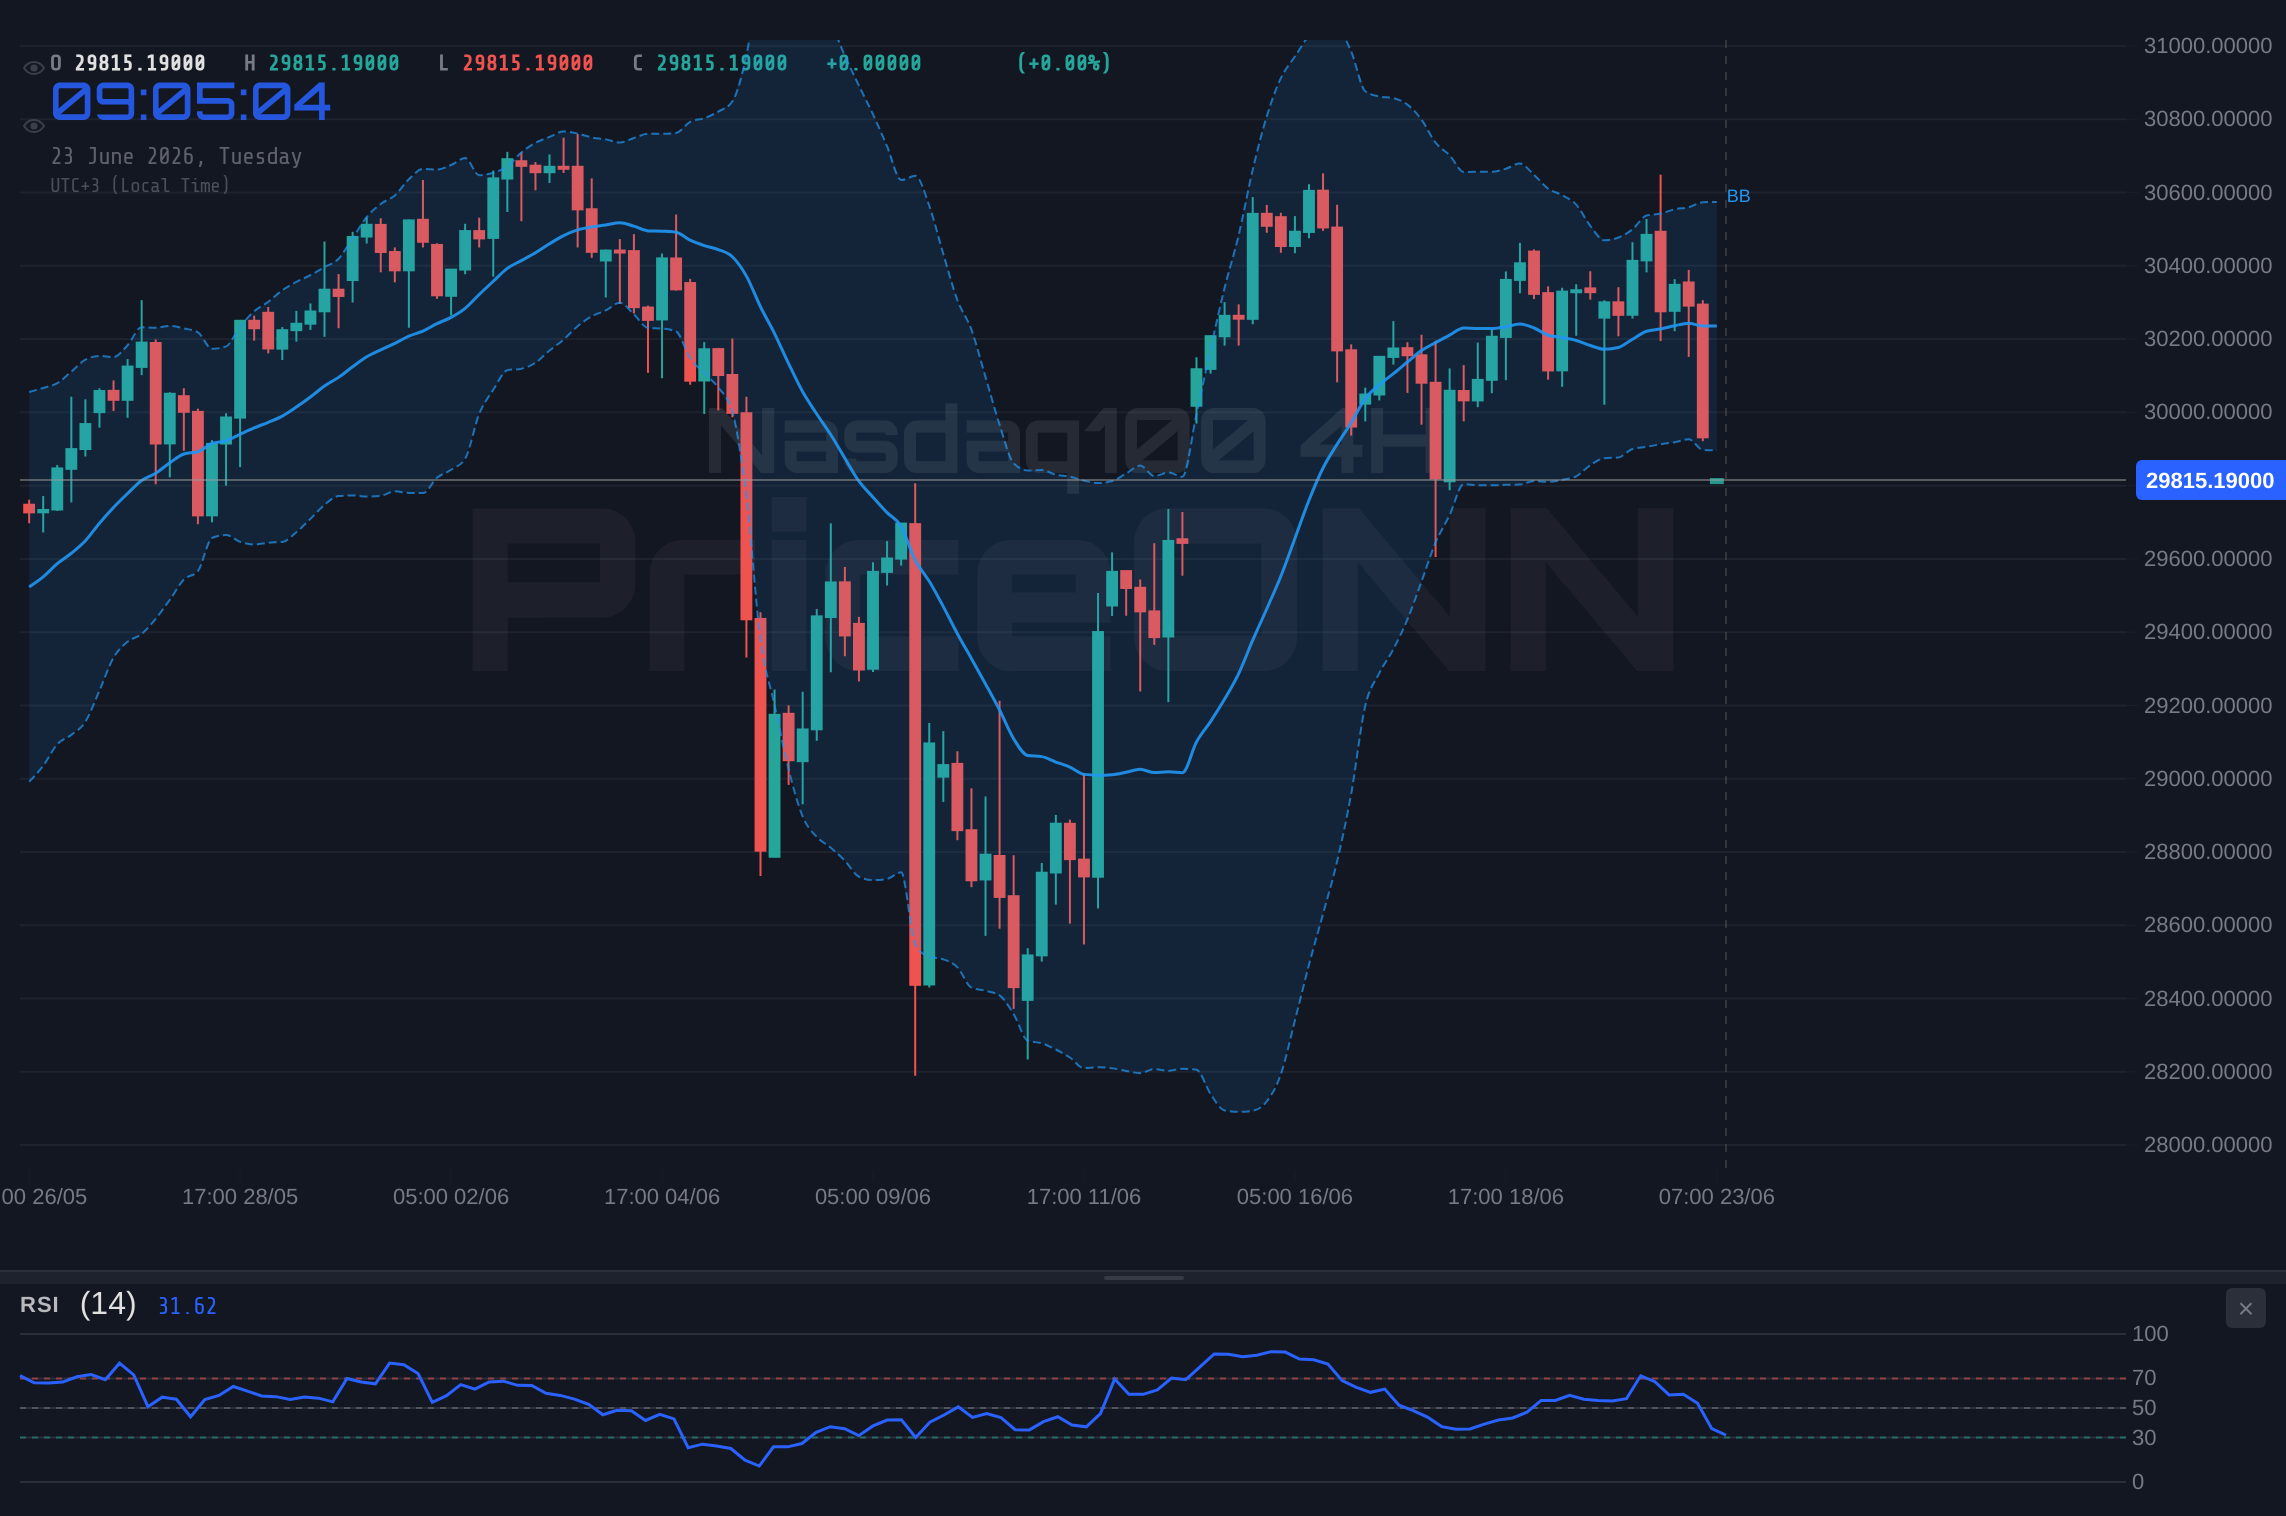Click the low value labeled L
Image resolution: width=2286 pixels, height=1516 pixels.
[527, 63]
